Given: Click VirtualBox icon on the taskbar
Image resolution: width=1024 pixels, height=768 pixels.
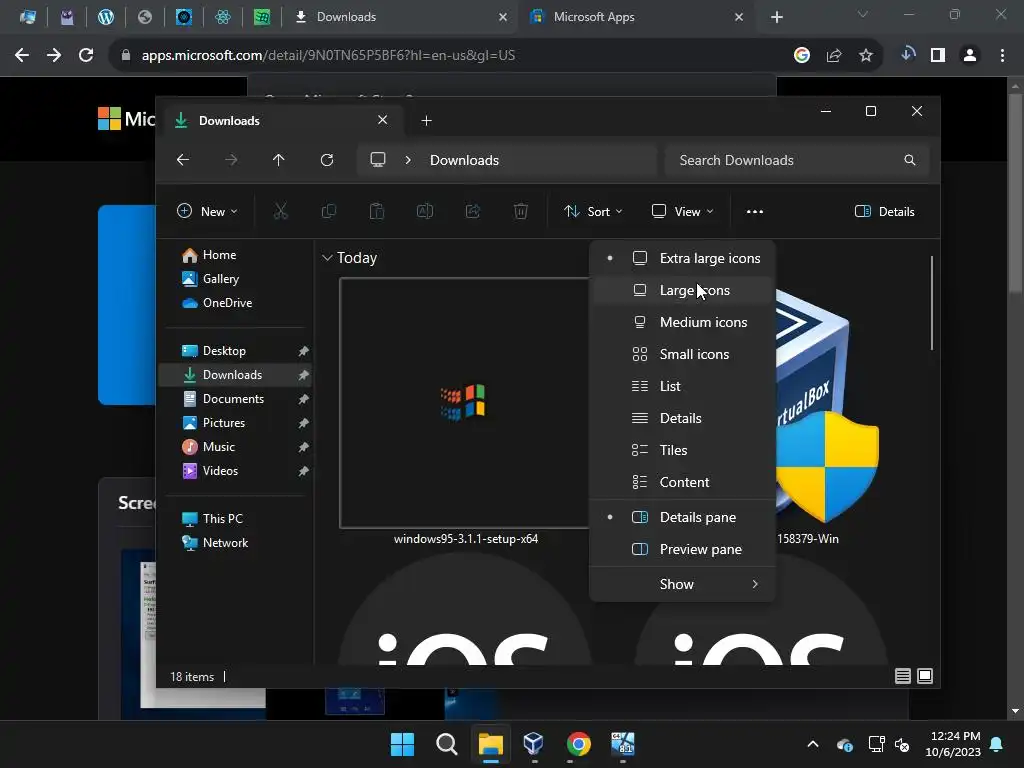Looking at the screenshot, I should point(534,743).
